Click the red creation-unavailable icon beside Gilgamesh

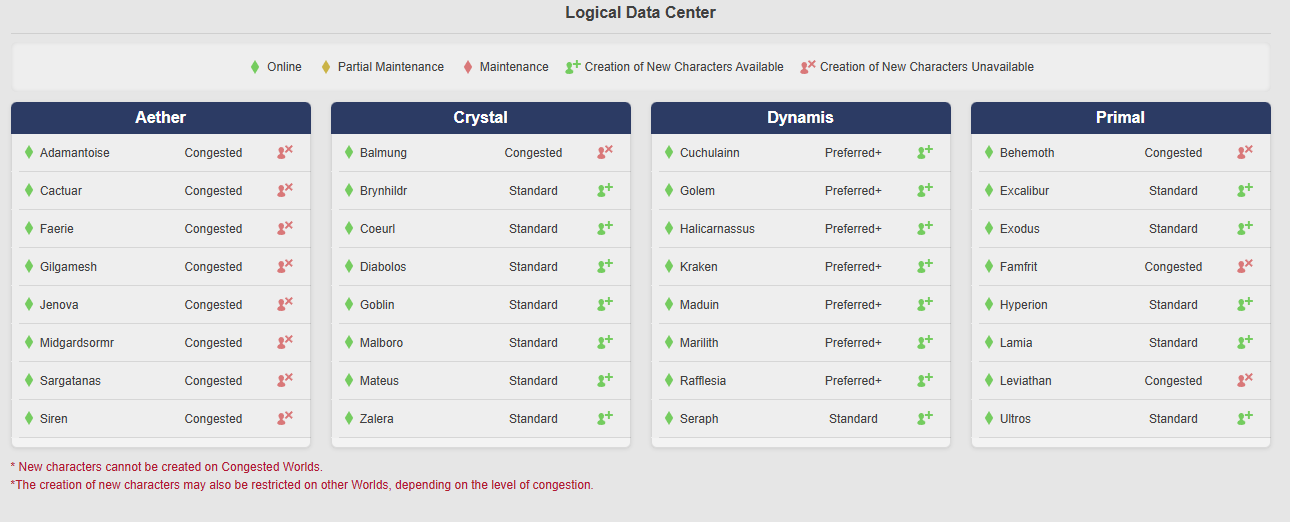pyautogui.click(x=285, y=266)
